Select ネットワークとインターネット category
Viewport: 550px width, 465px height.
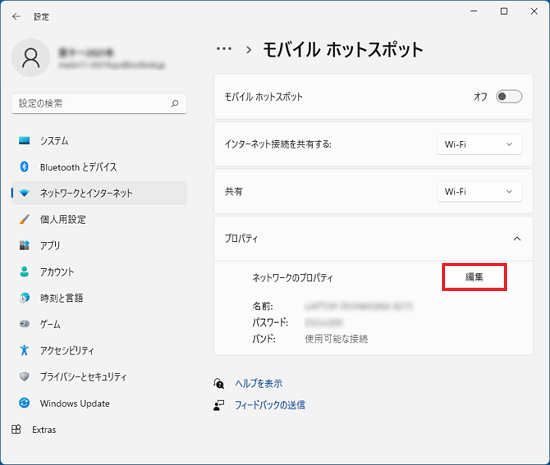[x=99, y=193]
